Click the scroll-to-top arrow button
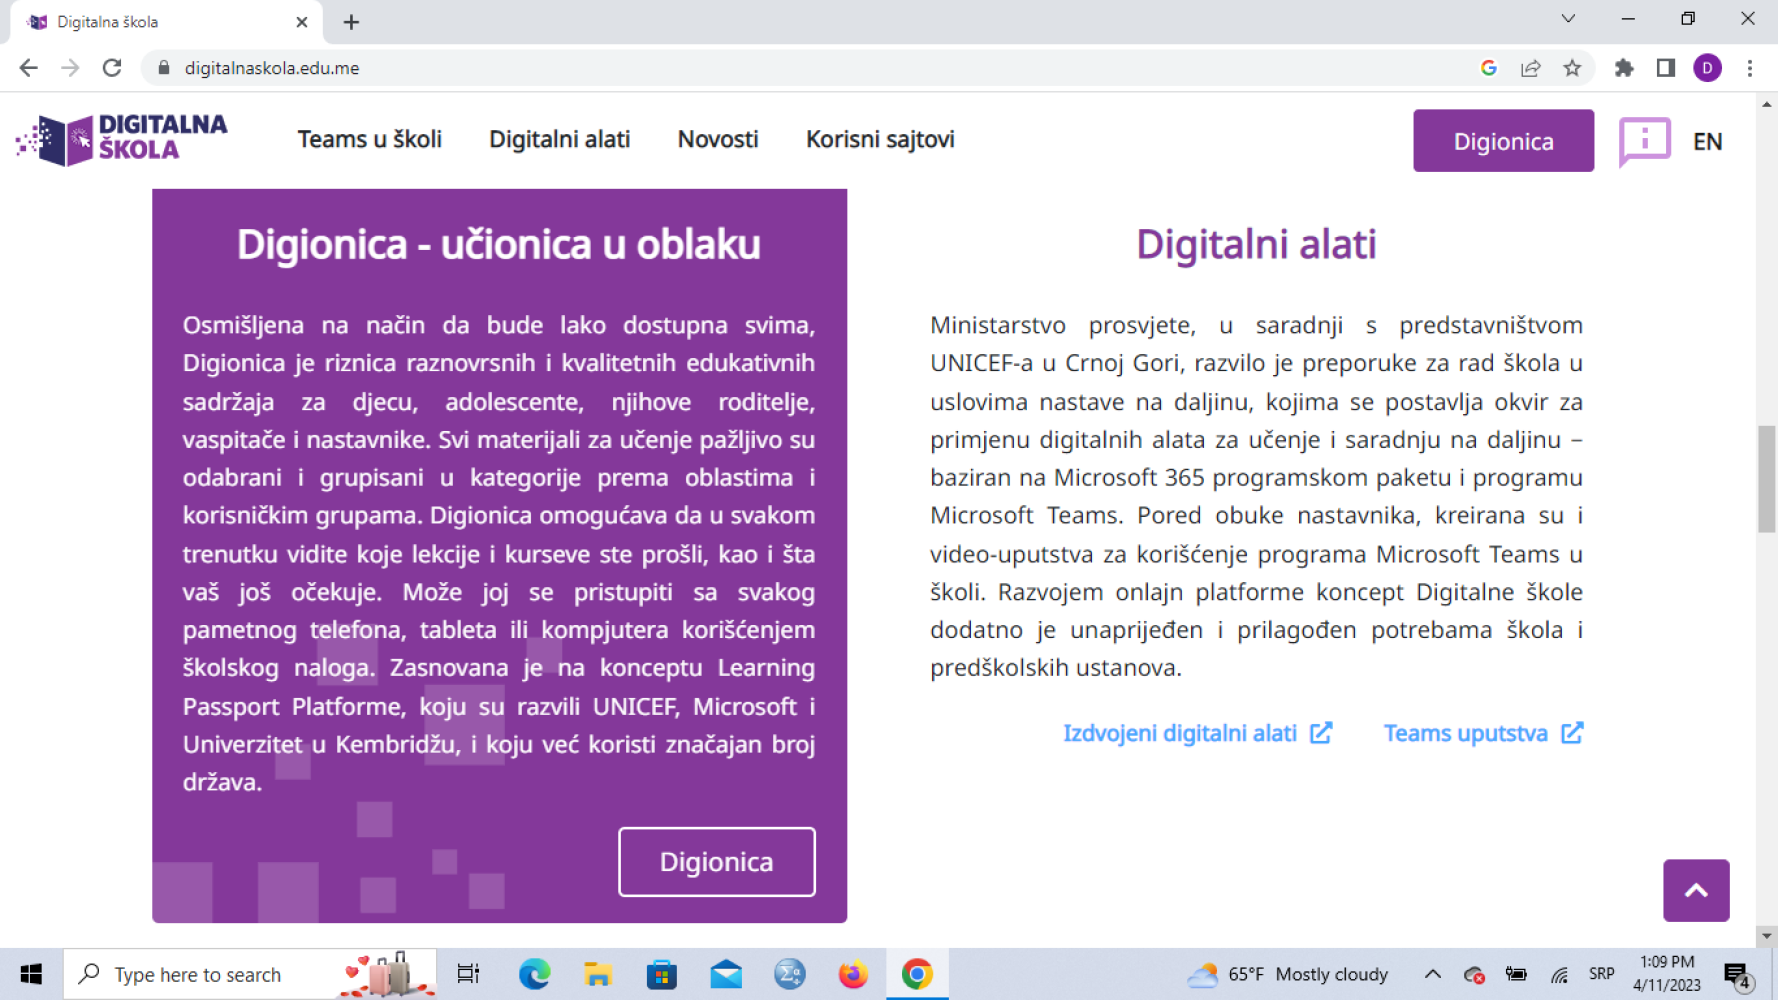This screenshot has height=1000, width=1778. coord(1695,890)
